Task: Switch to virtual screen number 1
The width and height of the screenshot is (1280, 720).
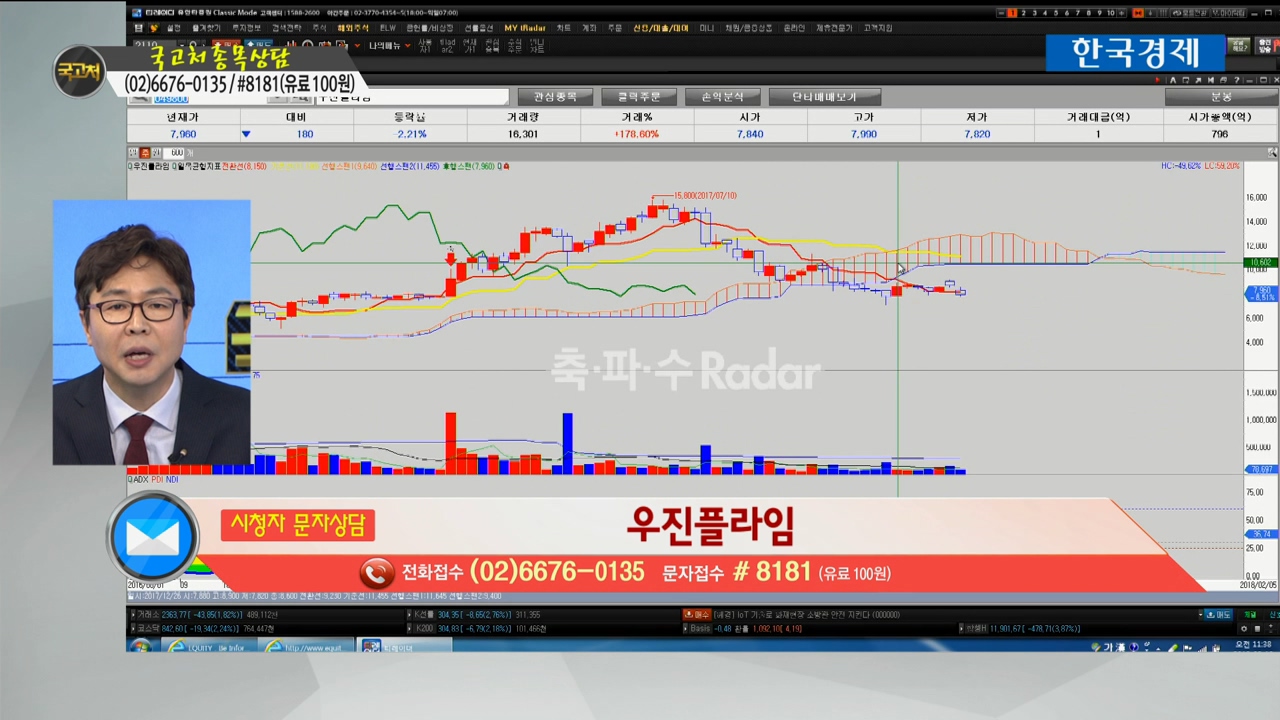Action: (x=1012, y=13)
